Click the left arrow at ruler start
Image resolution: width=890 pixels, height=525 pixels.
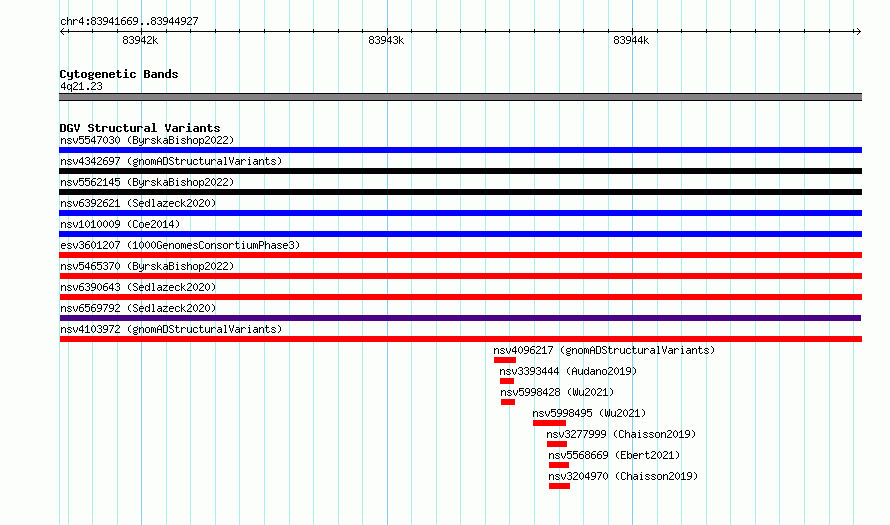point(63,32)
